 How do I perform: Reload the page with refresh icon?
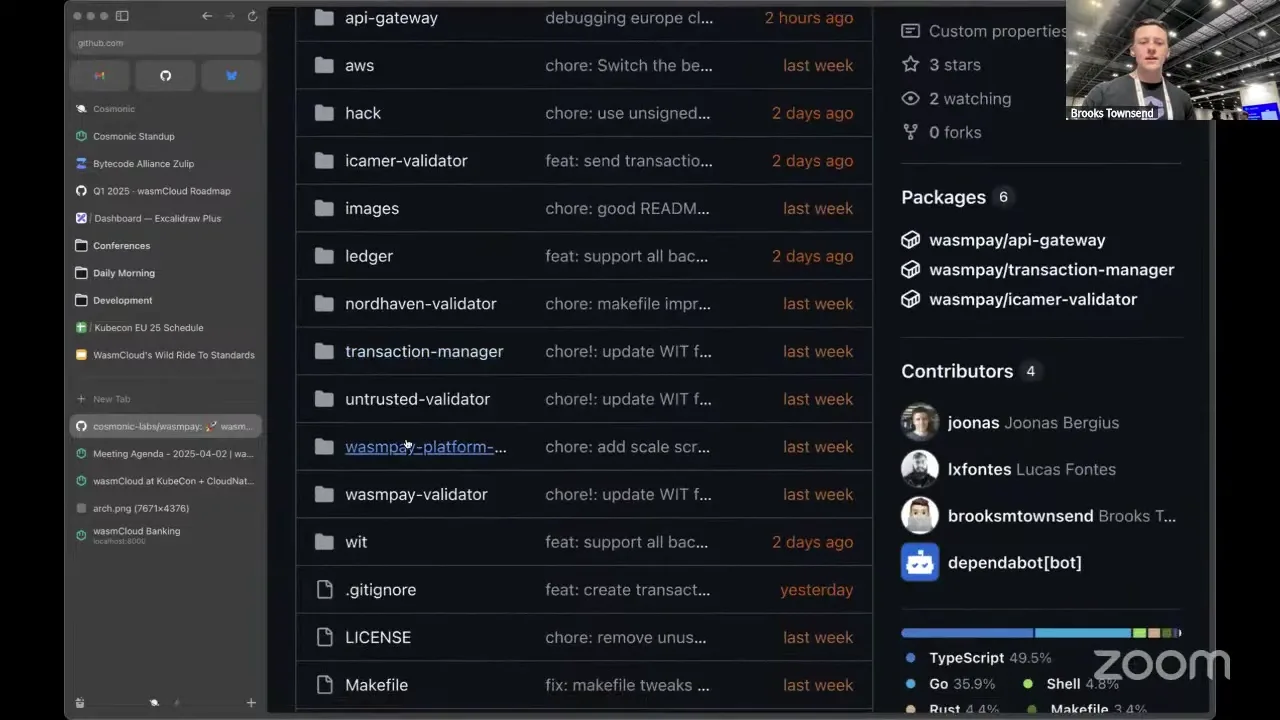252,16
